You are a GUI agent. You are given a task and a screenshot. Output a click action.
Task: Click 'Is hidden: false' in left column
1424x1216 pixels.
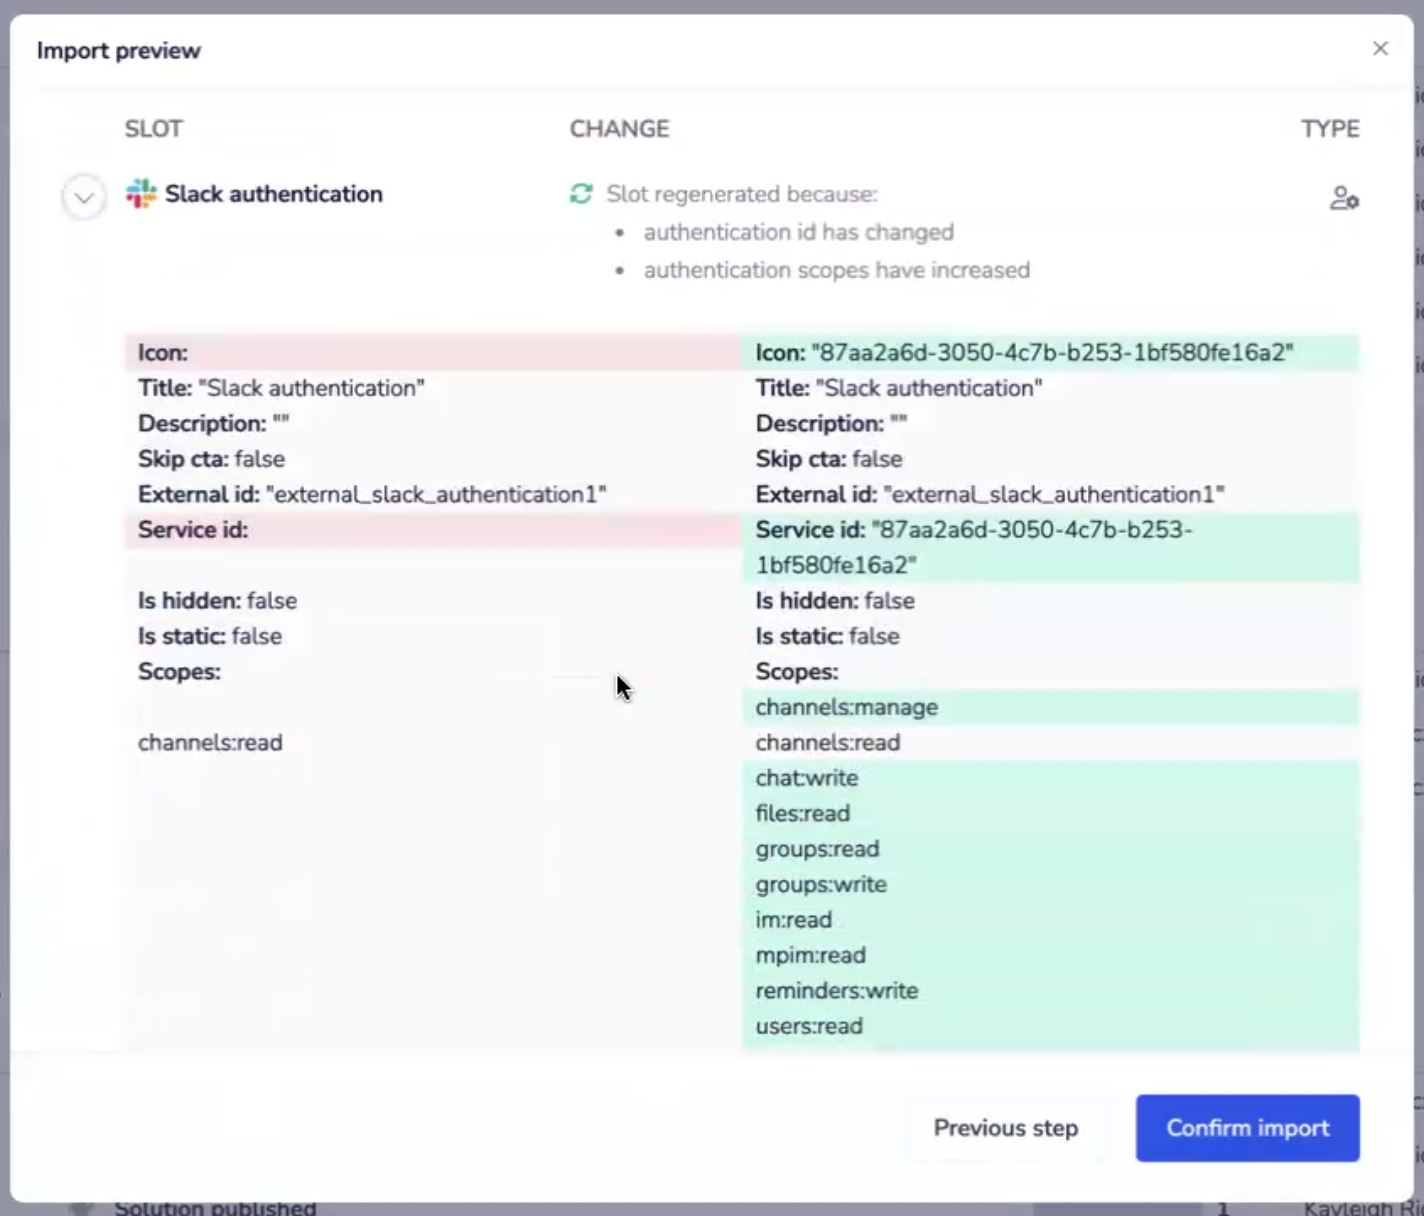217,601
